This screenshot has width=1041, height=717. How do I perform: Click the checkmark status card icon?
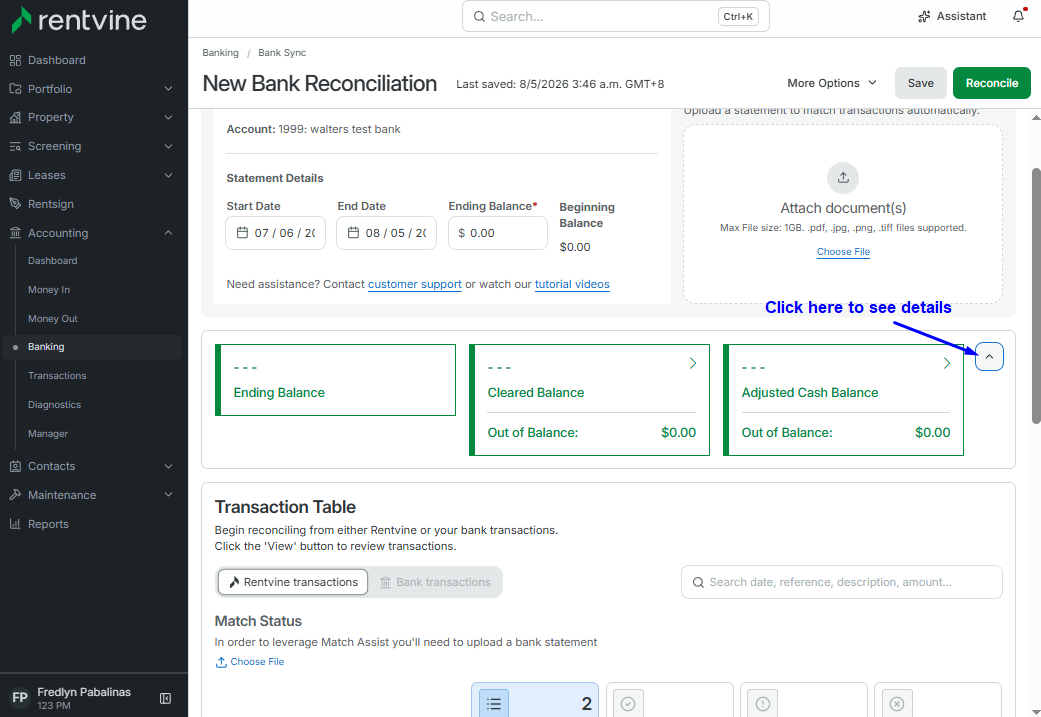click(x=628, y=703)
